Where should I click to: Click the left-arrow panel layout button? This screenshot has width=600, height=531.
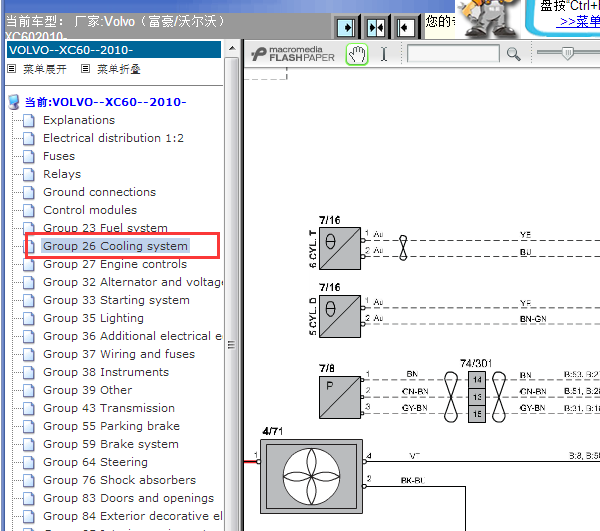pos(405,28)
